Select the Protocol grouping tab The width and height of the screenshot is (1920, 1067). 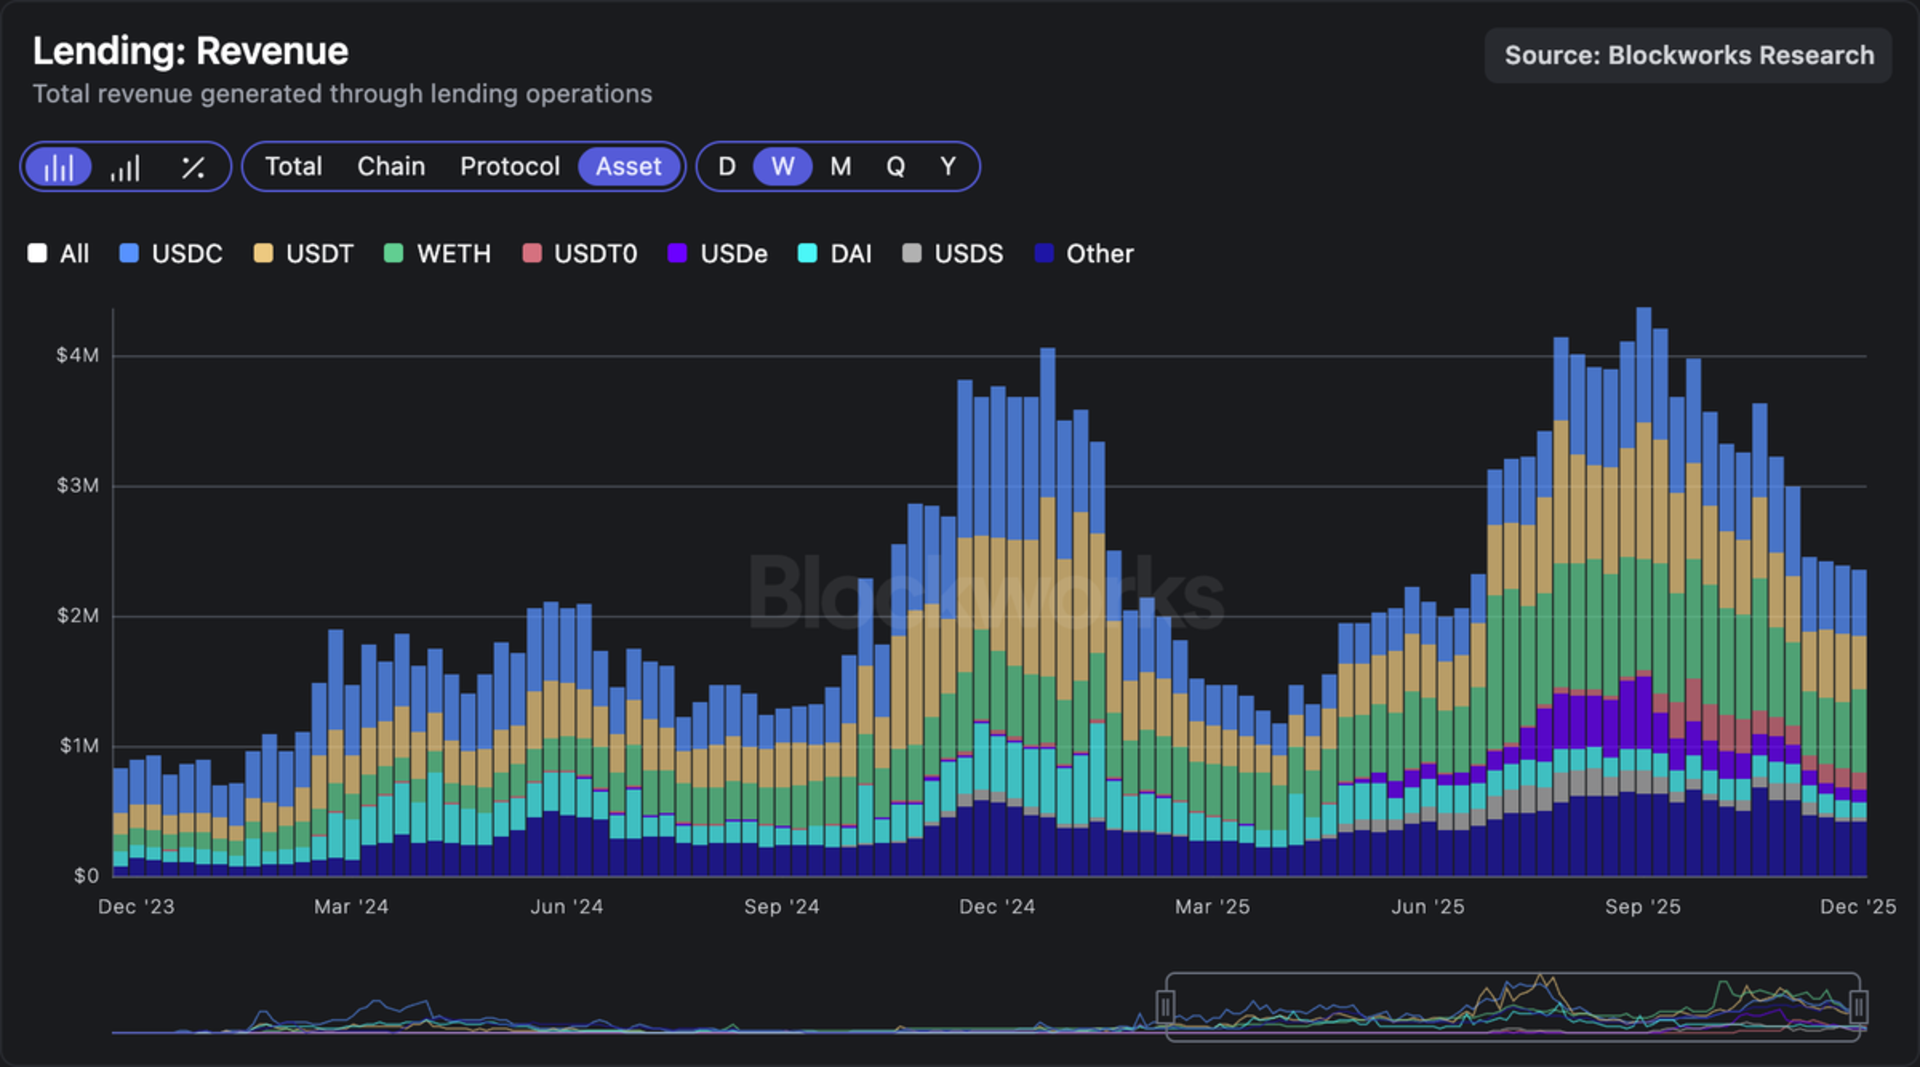click(510, 166)
